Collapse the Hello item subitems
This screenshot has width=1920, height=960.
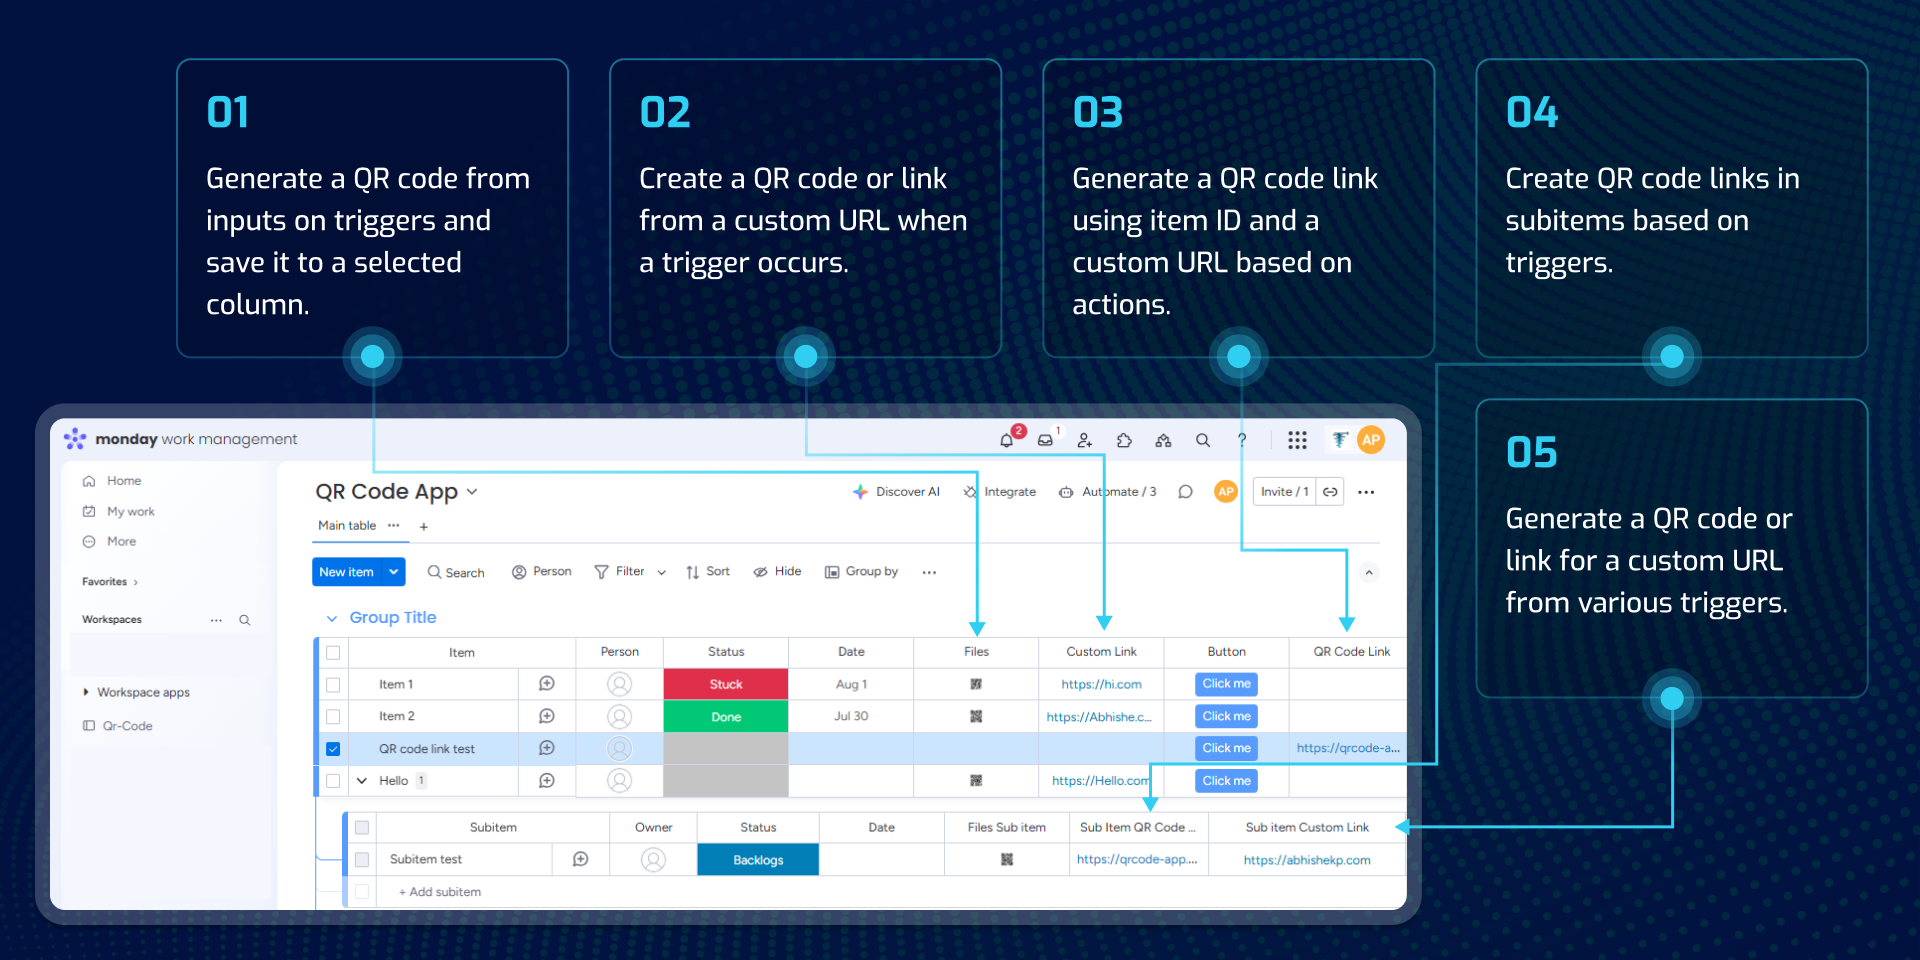click(362, 781)
